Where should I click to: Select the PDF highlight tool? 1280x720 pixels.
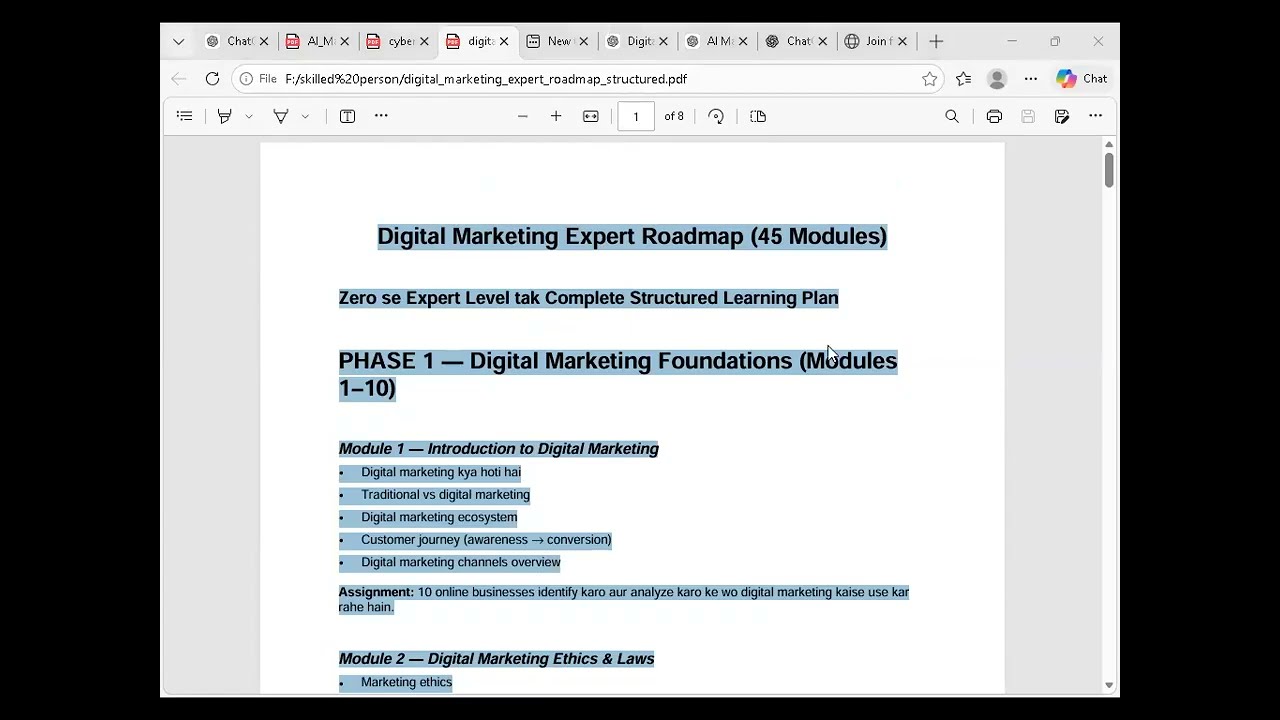coord(225,116)
